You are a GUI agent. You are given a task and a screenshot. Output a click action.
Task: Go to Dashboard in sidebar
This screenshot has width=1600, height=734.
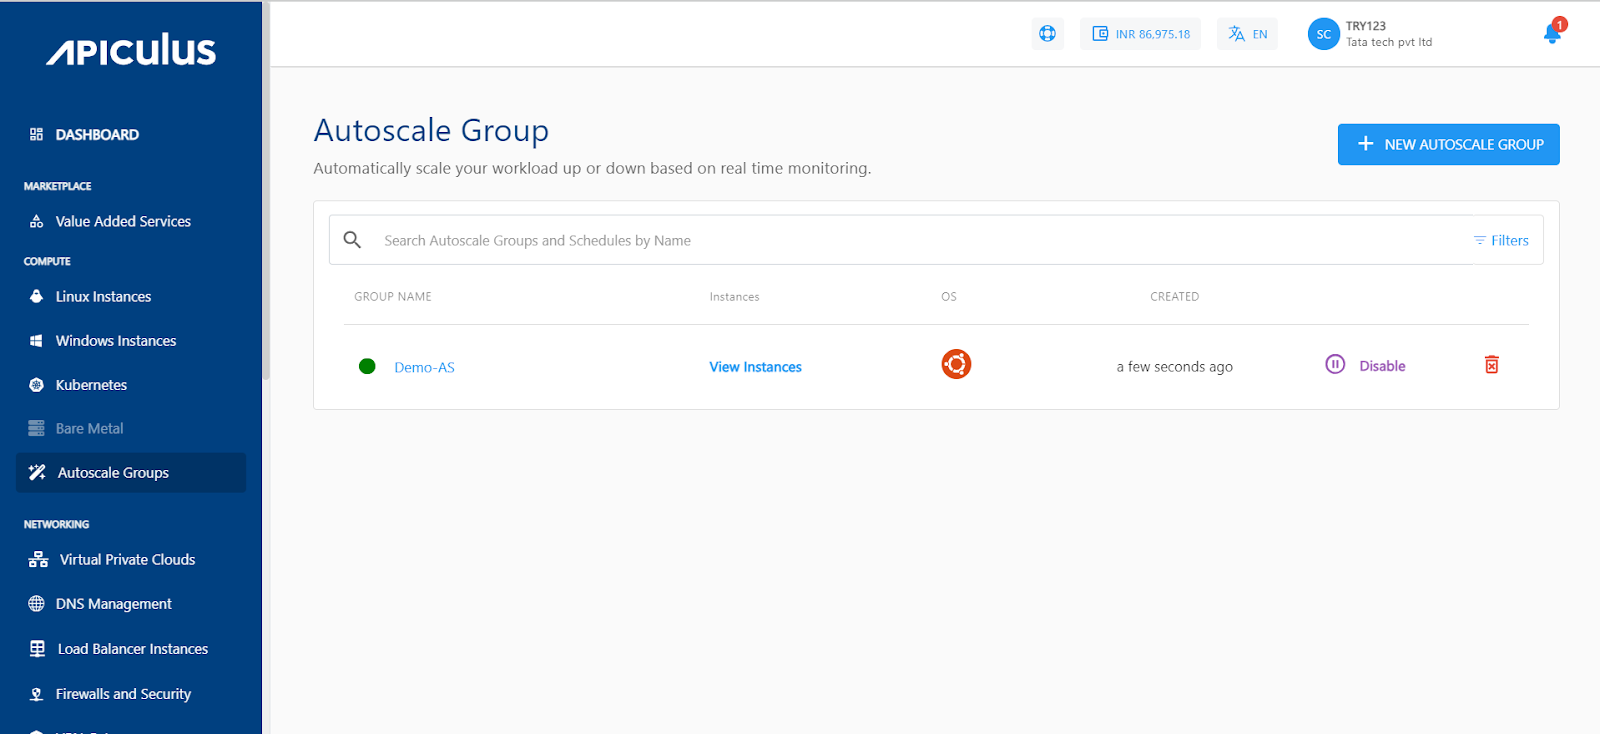[x=97, y=135]
